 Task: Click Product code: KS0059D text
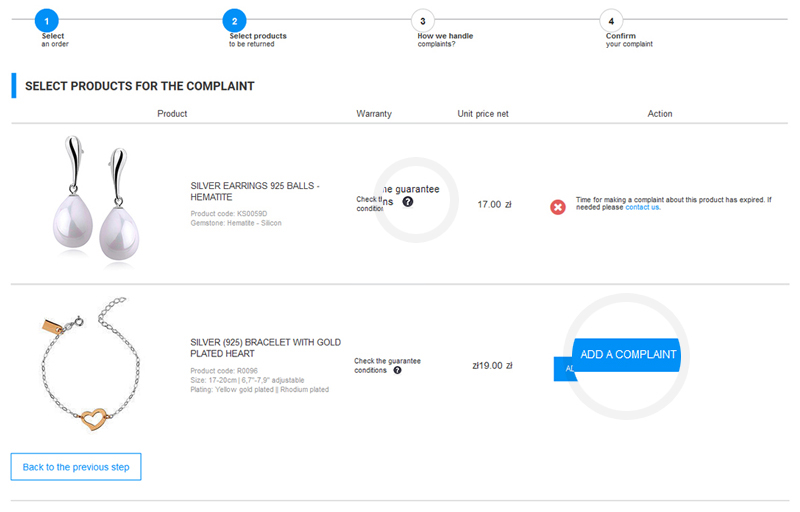229,214
